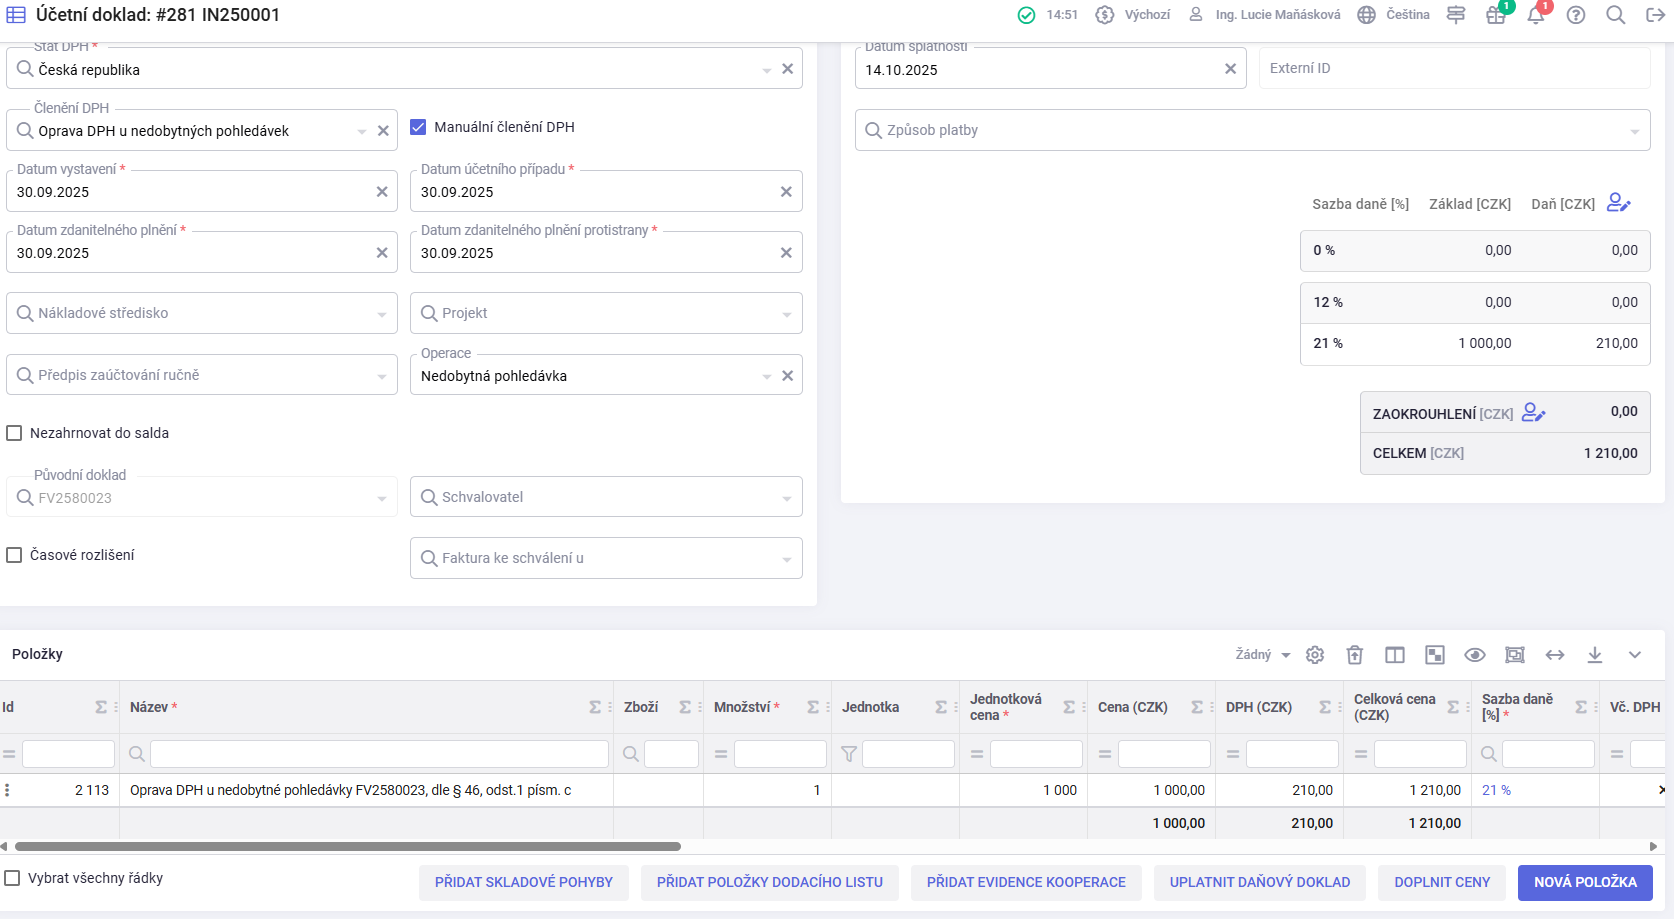
Task: Open the help question mark icon
Action: (x=1576, y=15)
